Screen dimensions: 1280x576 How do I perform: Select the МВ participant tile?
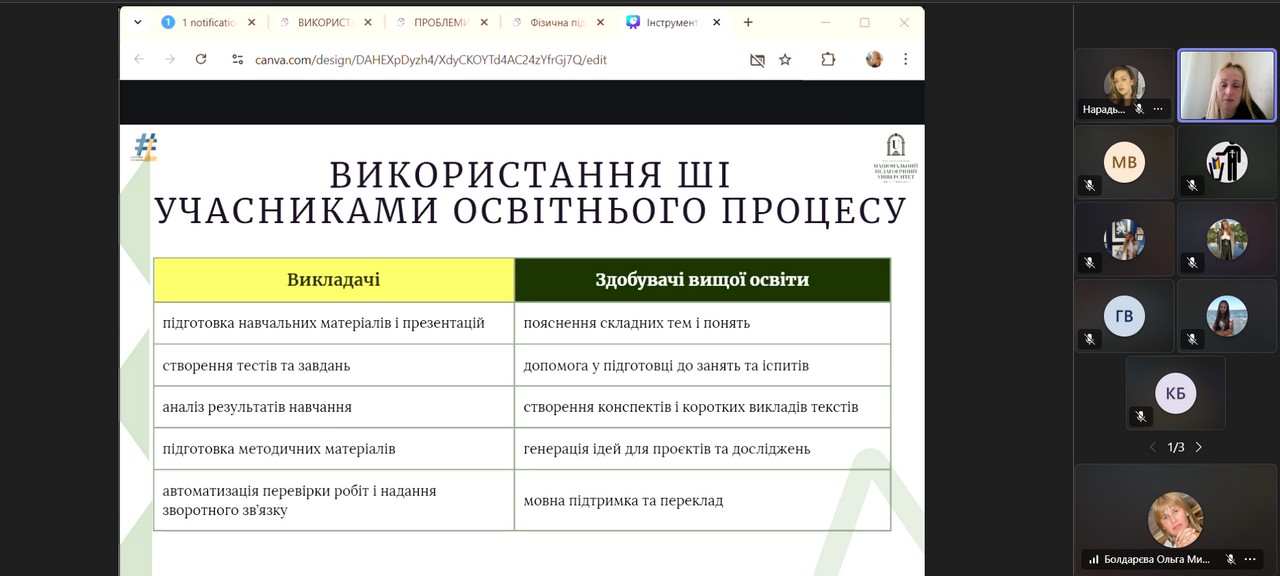(1124, 162)
